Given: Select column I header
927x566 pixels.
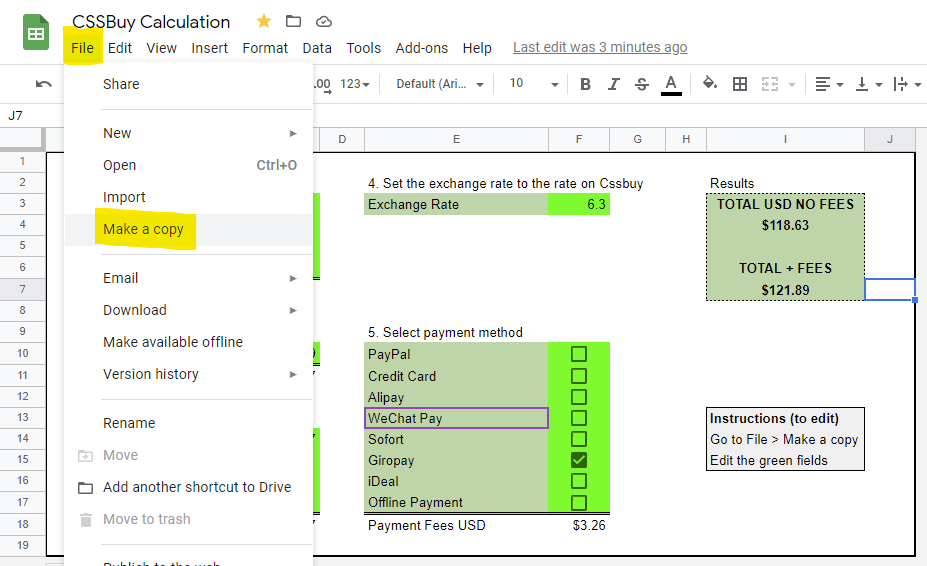Looking at the screenshot, I should click(785, 140).
